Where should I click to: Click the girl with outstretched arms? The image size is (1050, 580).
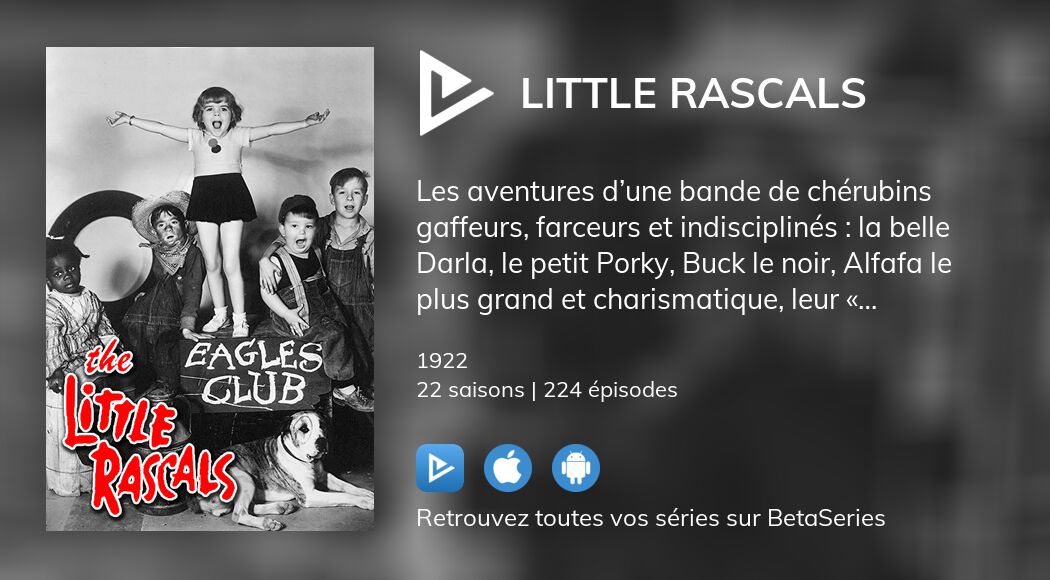tap(218, 208)
